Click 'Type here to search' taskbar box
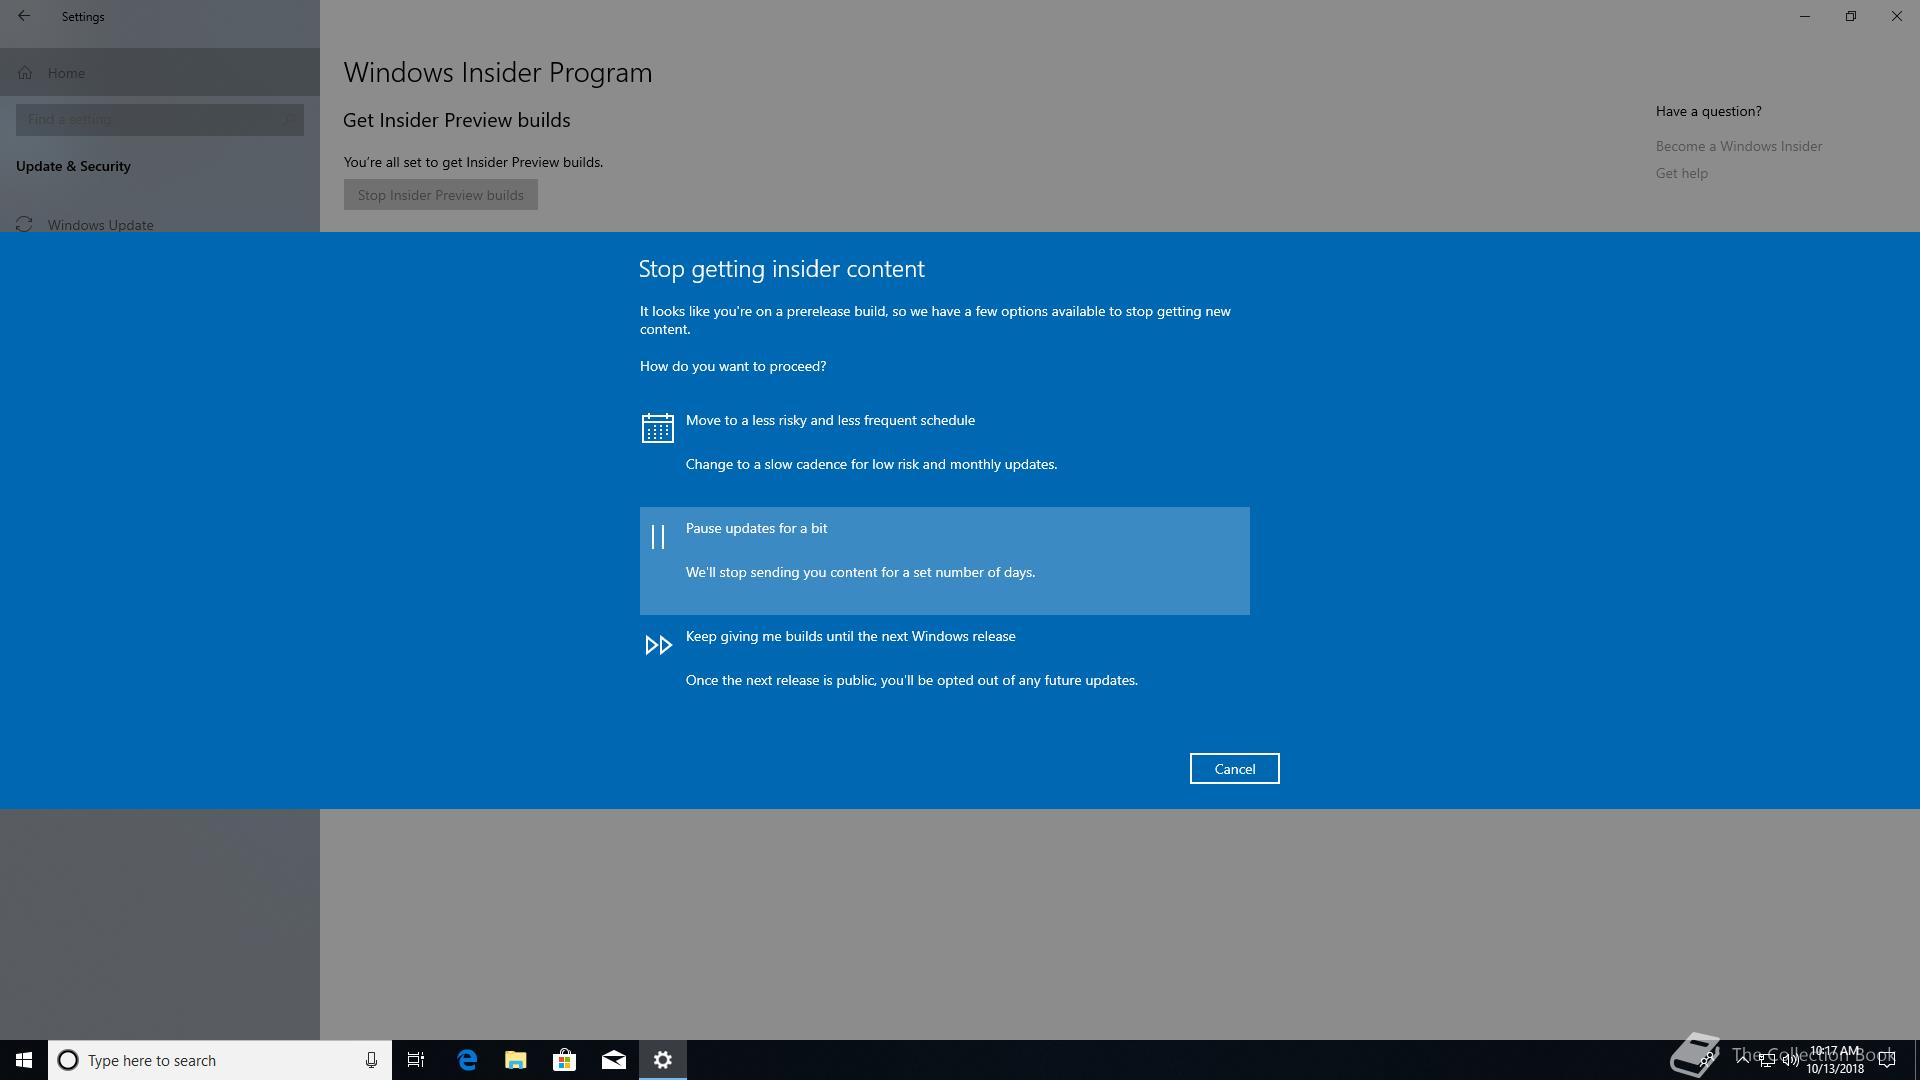 coord(220,1060)
